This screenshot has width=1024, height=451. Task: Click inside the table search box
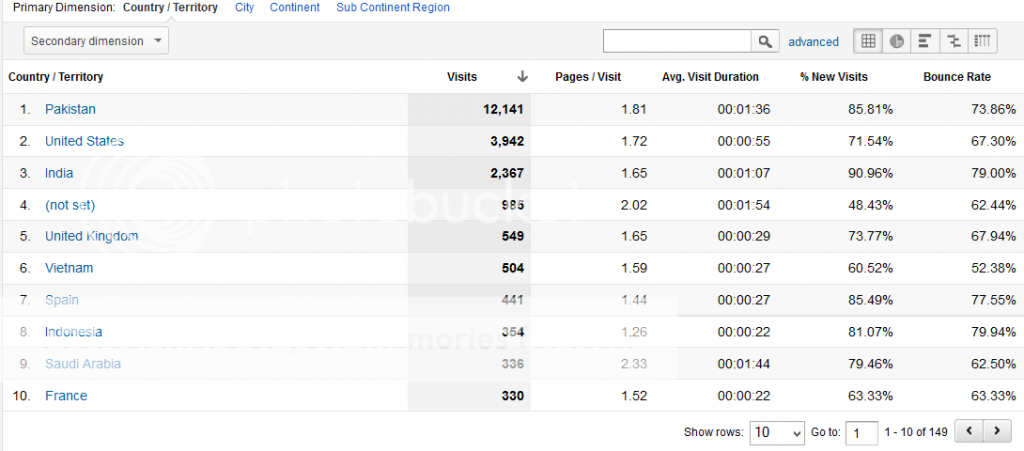click(x=677, y=41)
